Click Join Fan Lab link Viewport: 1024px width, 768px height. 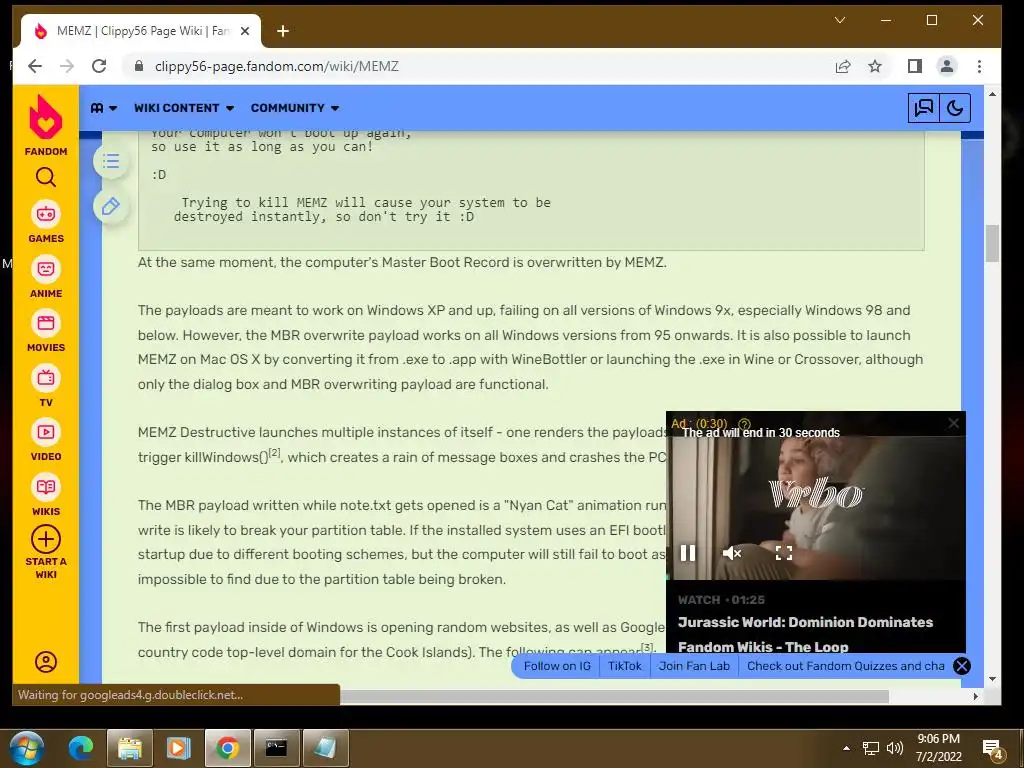tap(694, 666)
